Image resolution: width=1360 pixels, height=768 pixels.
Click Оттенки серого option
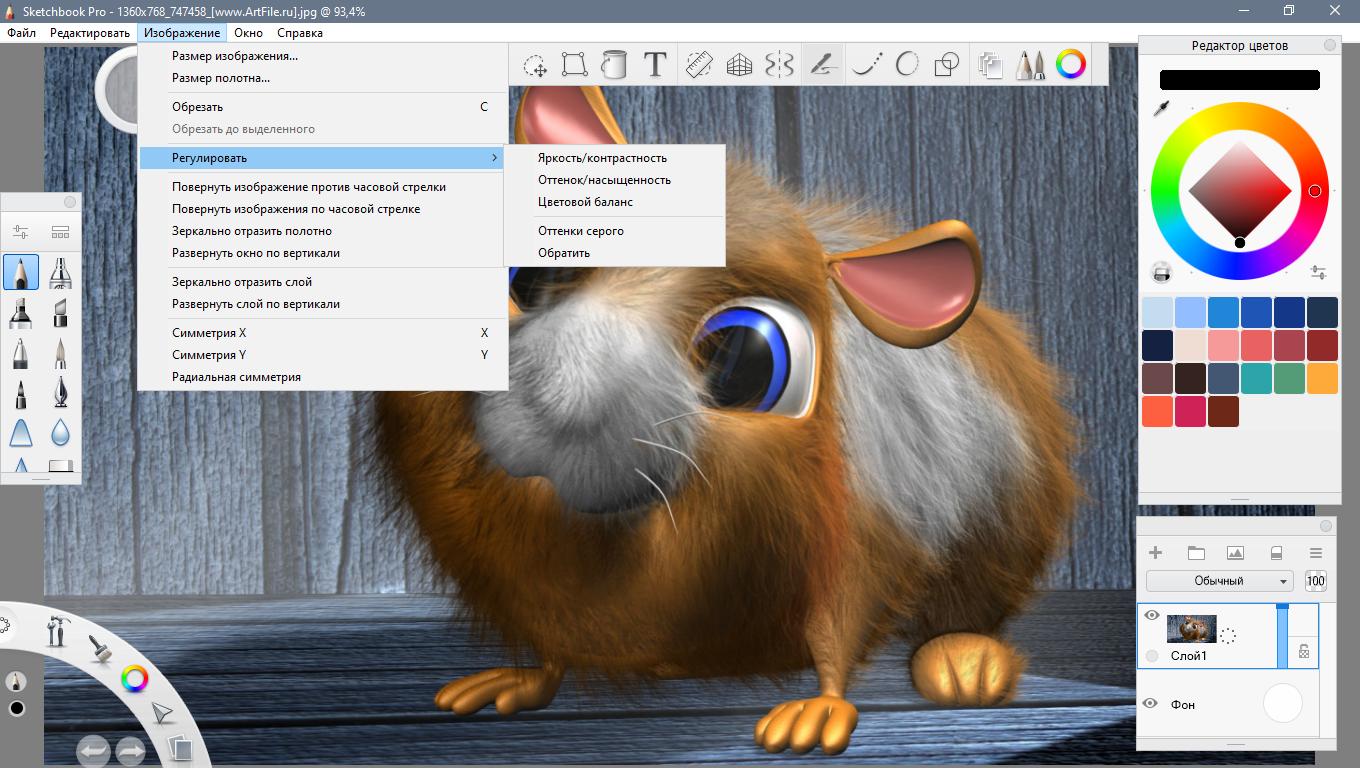581,231
